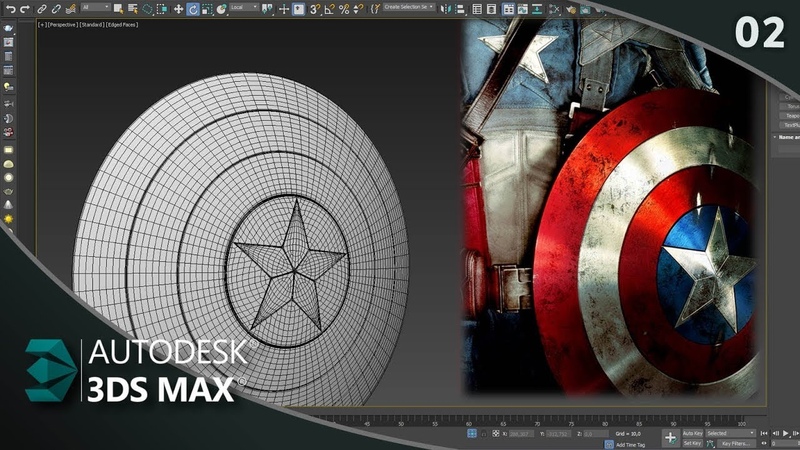Click the Set Key button
The width and height of the screenshot is (800, 450).
(692, 443)
